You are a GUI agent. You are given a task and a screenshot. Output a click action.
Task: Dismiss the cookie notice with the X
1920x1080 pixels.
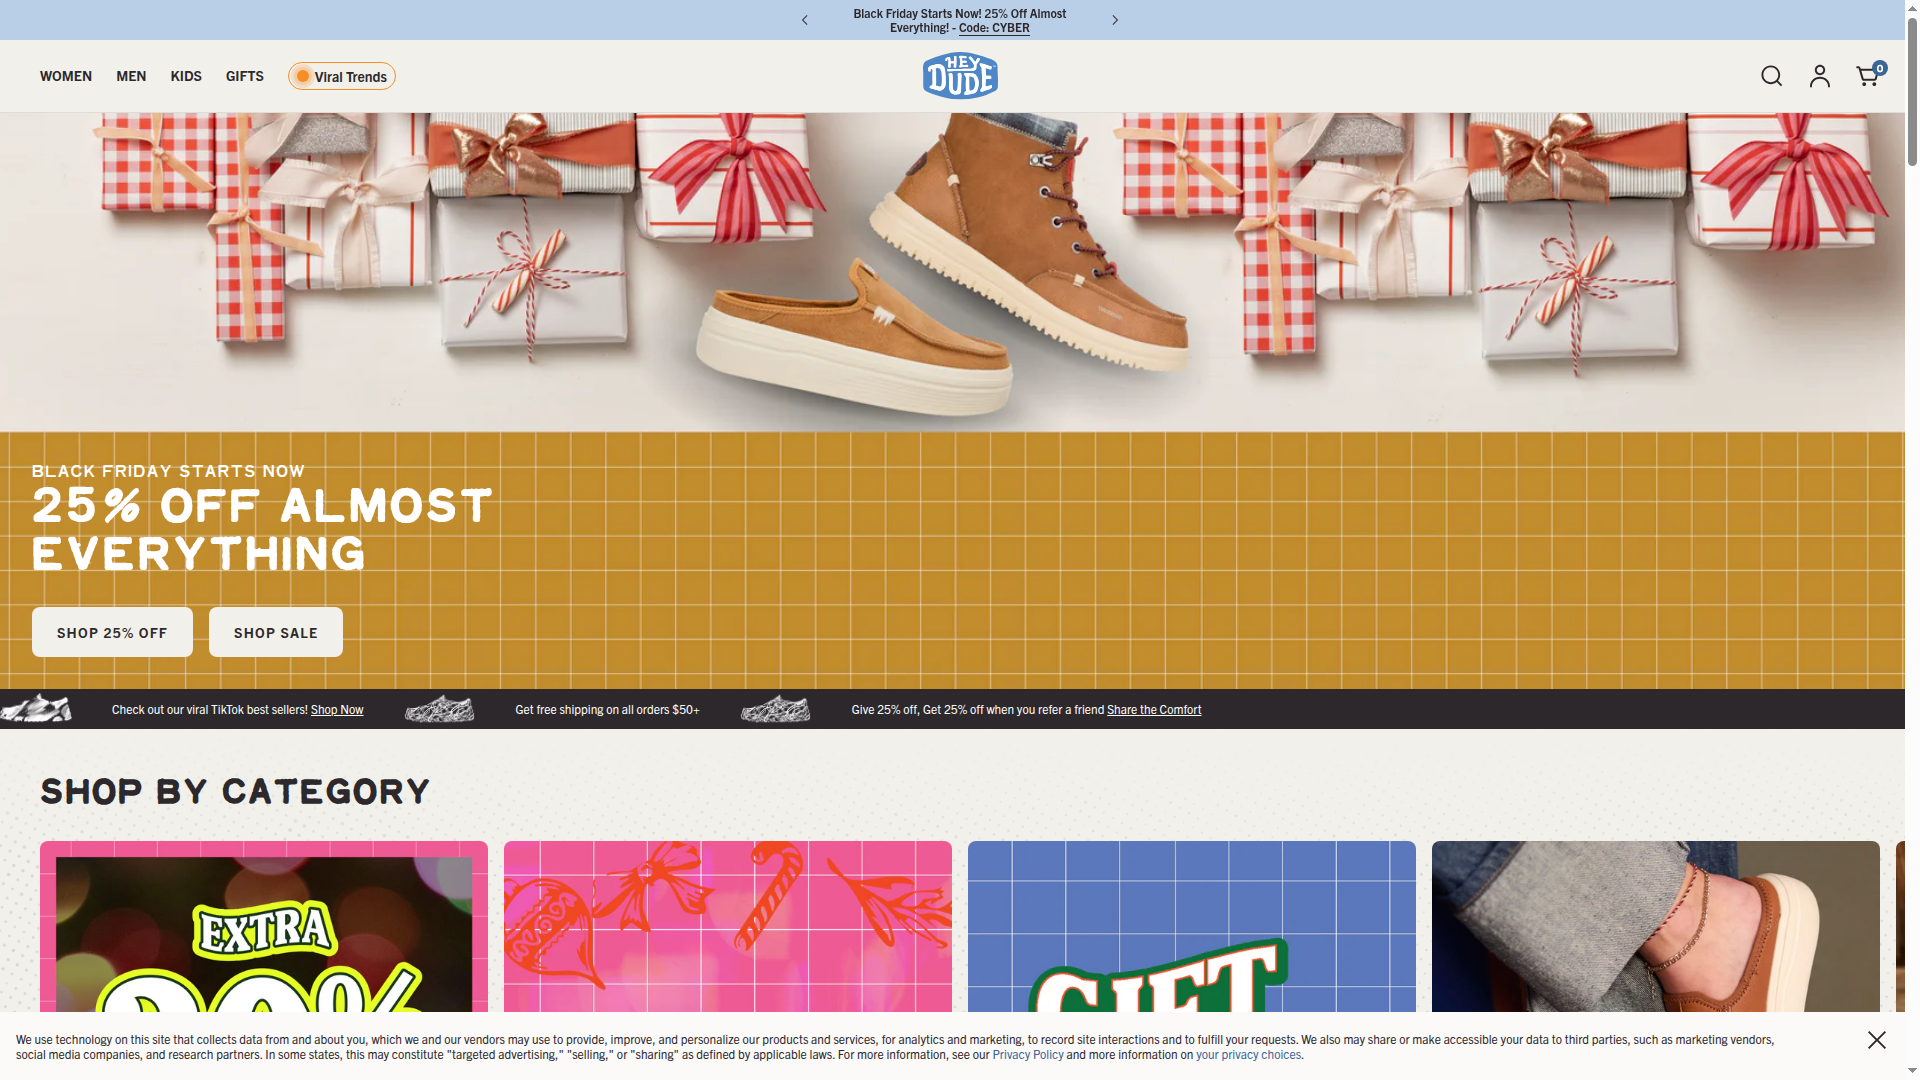1876,1040
